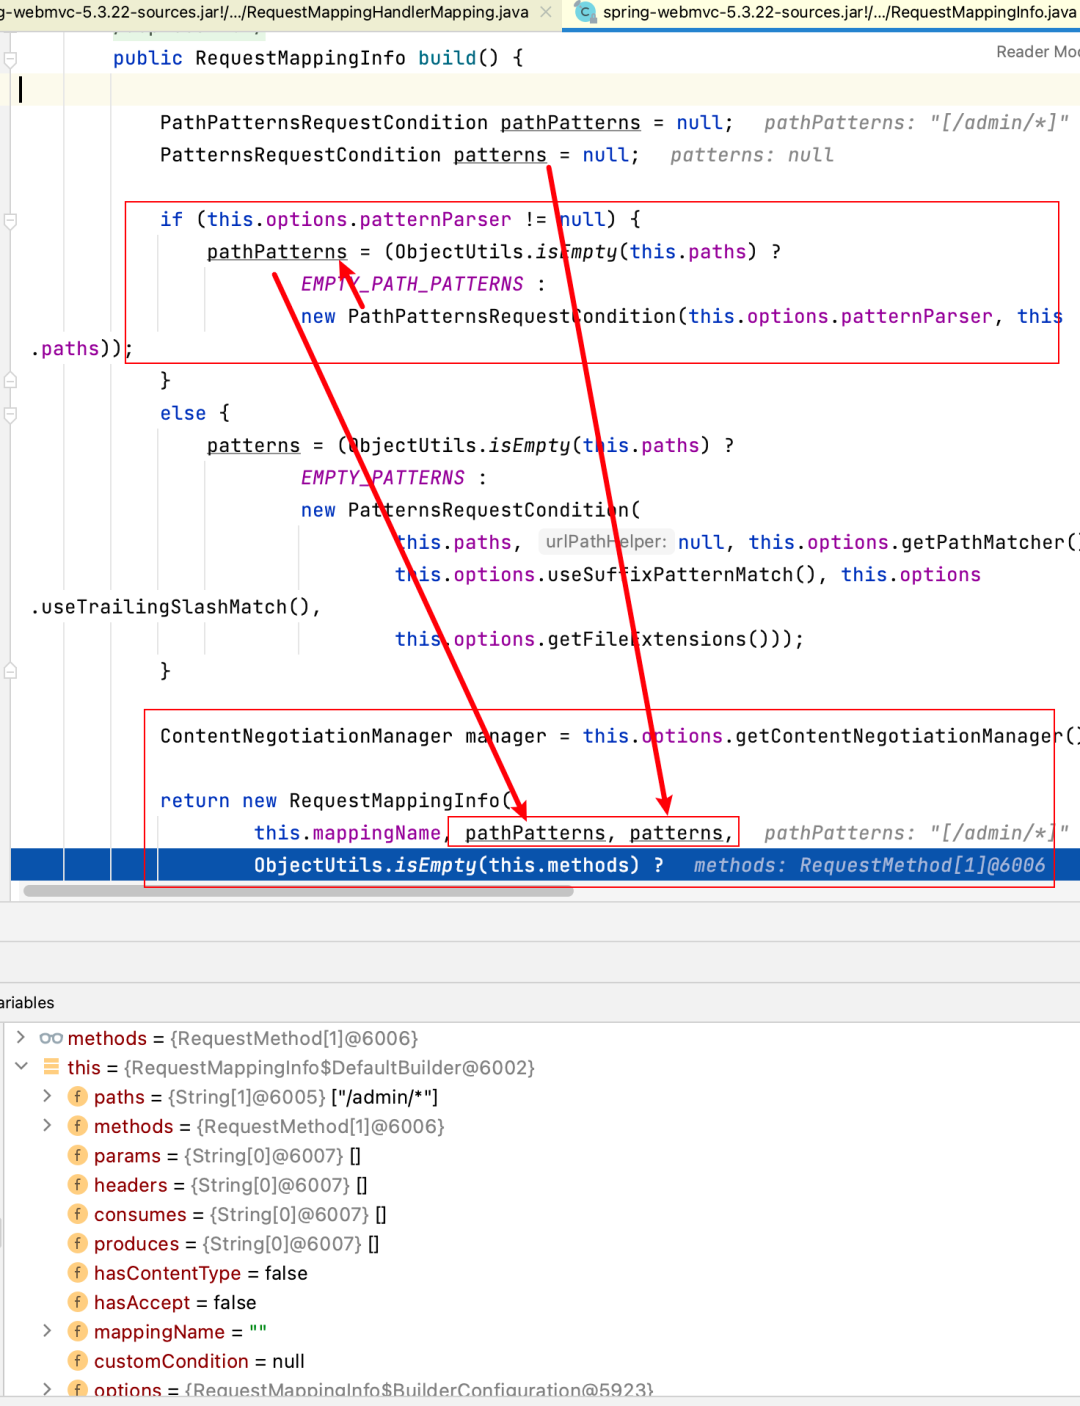This screenshot has width=1080, height=1406.
Task: Click the field icon next to customCondition
Action: point(77,1360)
